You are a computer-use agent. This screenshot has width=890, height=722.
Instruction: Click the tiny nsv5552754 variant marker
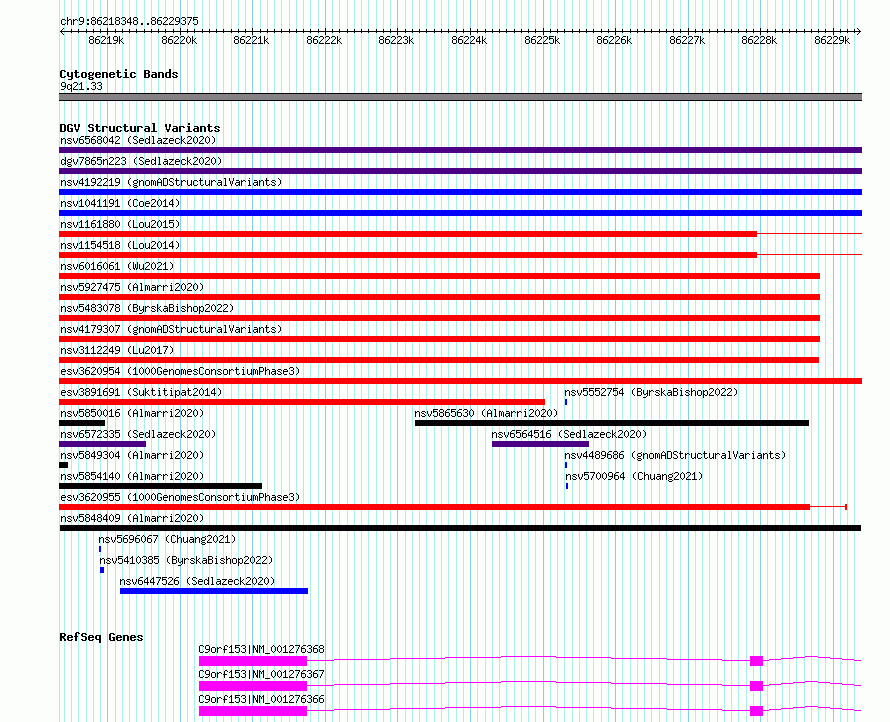click(x=566, y=402)
